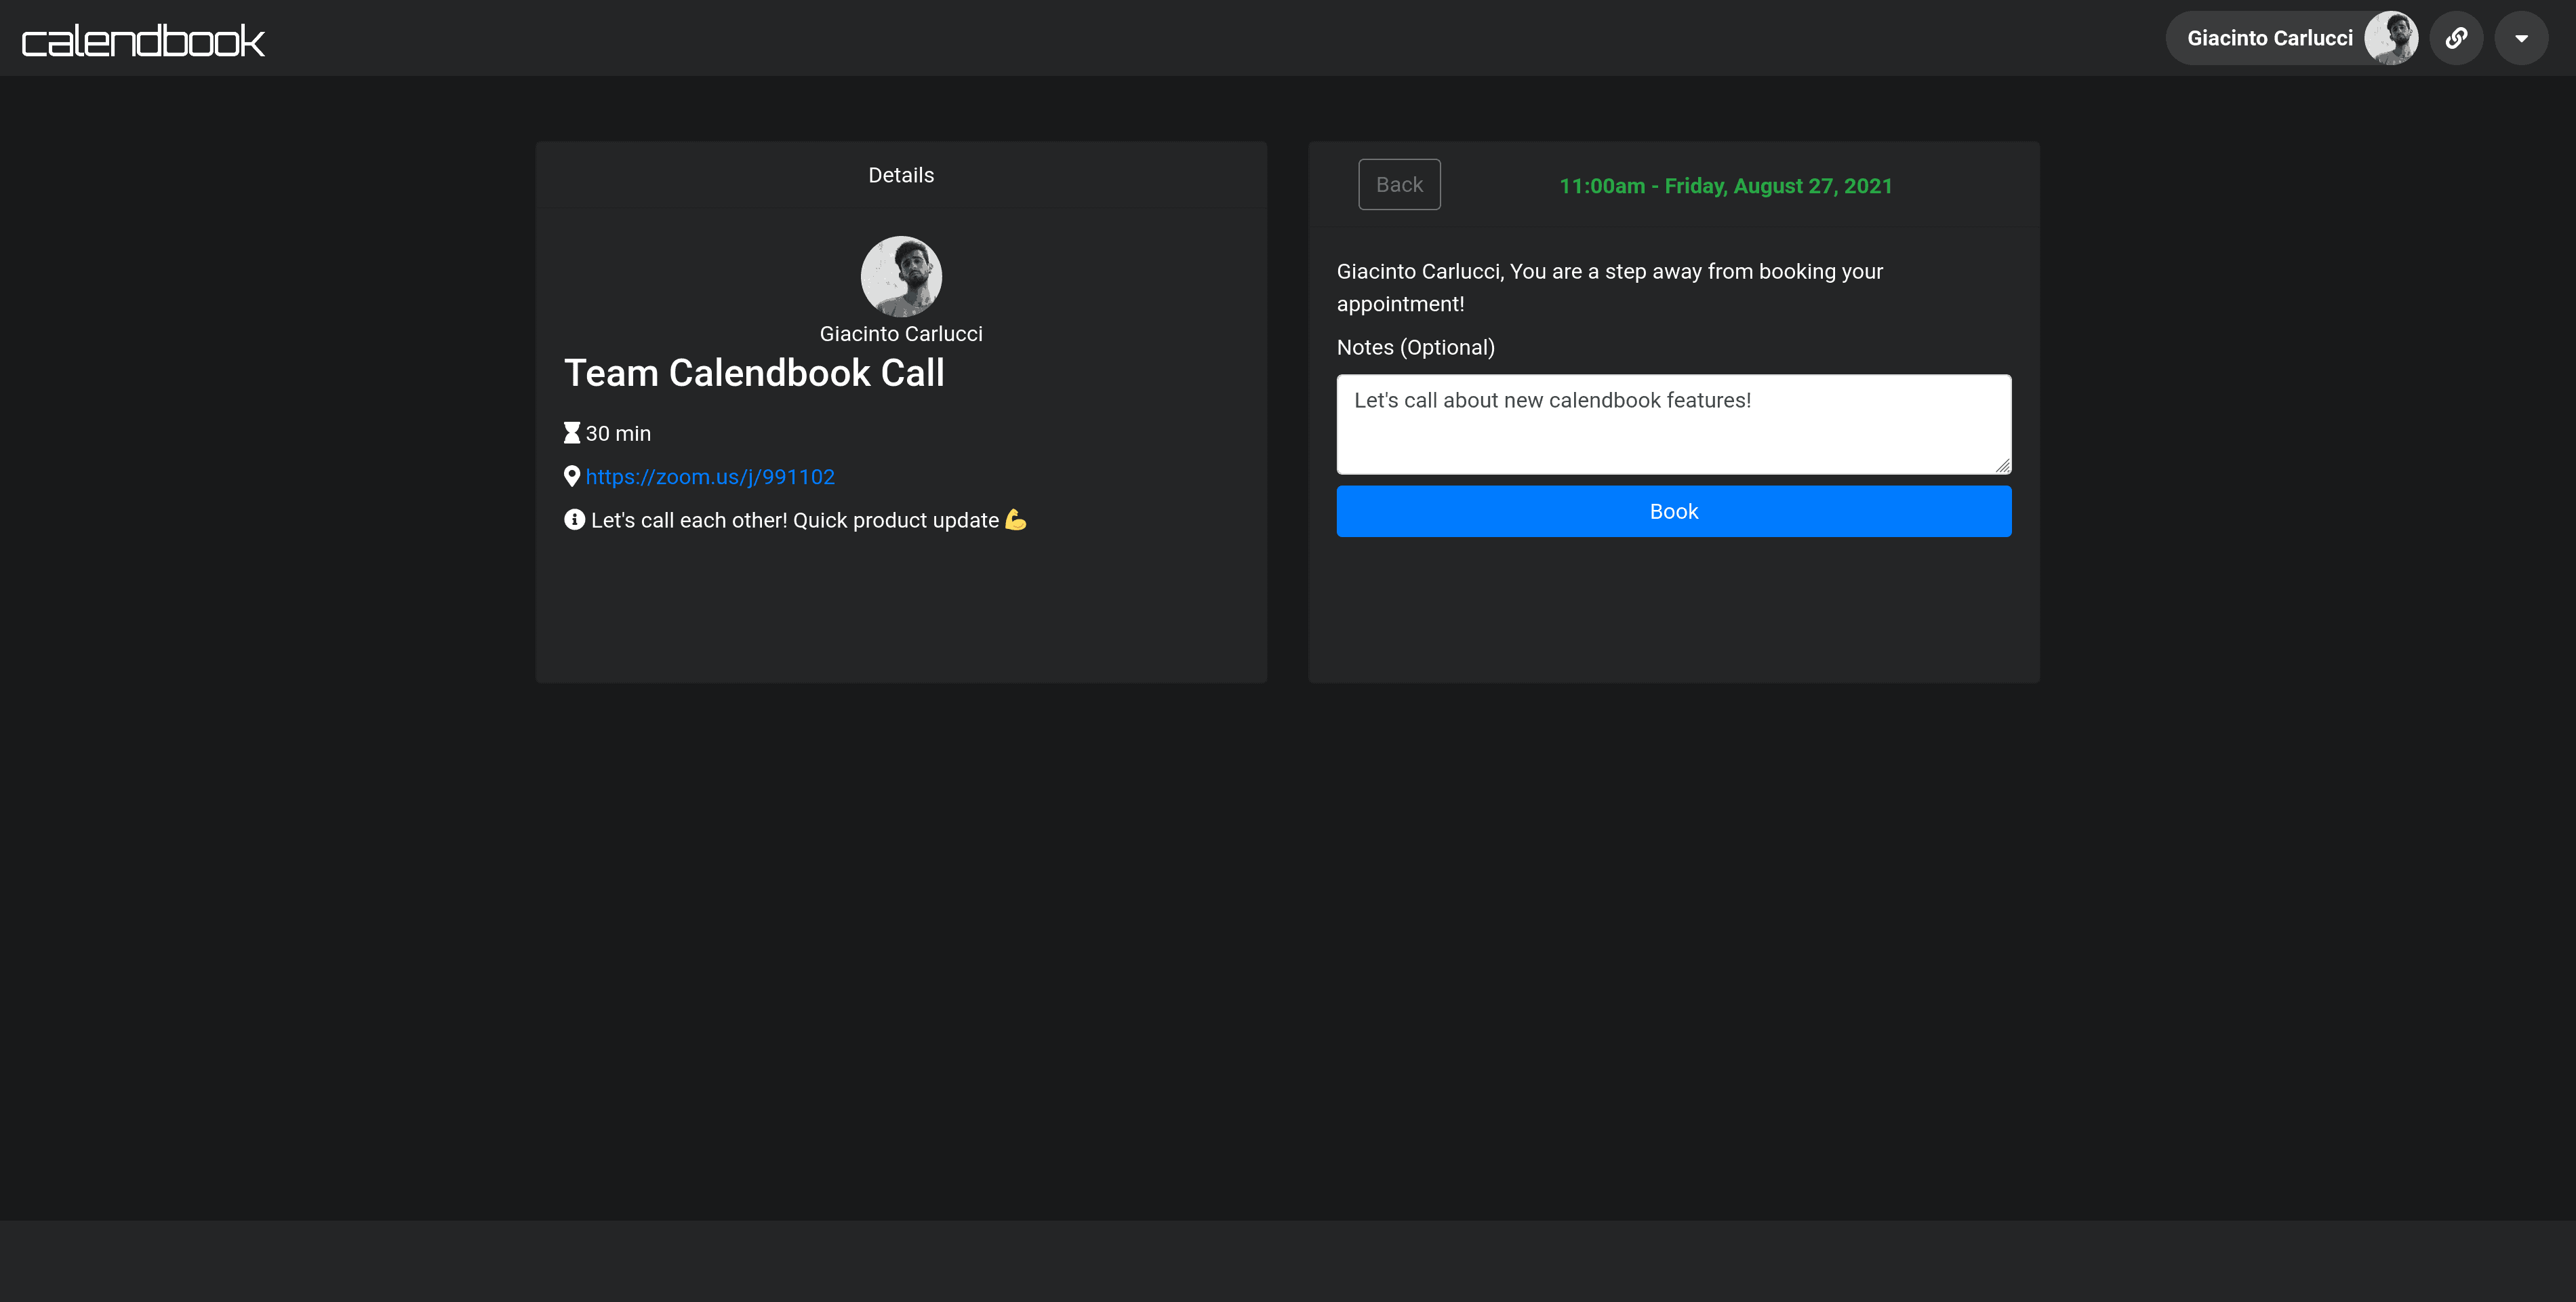Click the green appointment date text
Screen dimensions: 2576x1302
[1725, 186]
